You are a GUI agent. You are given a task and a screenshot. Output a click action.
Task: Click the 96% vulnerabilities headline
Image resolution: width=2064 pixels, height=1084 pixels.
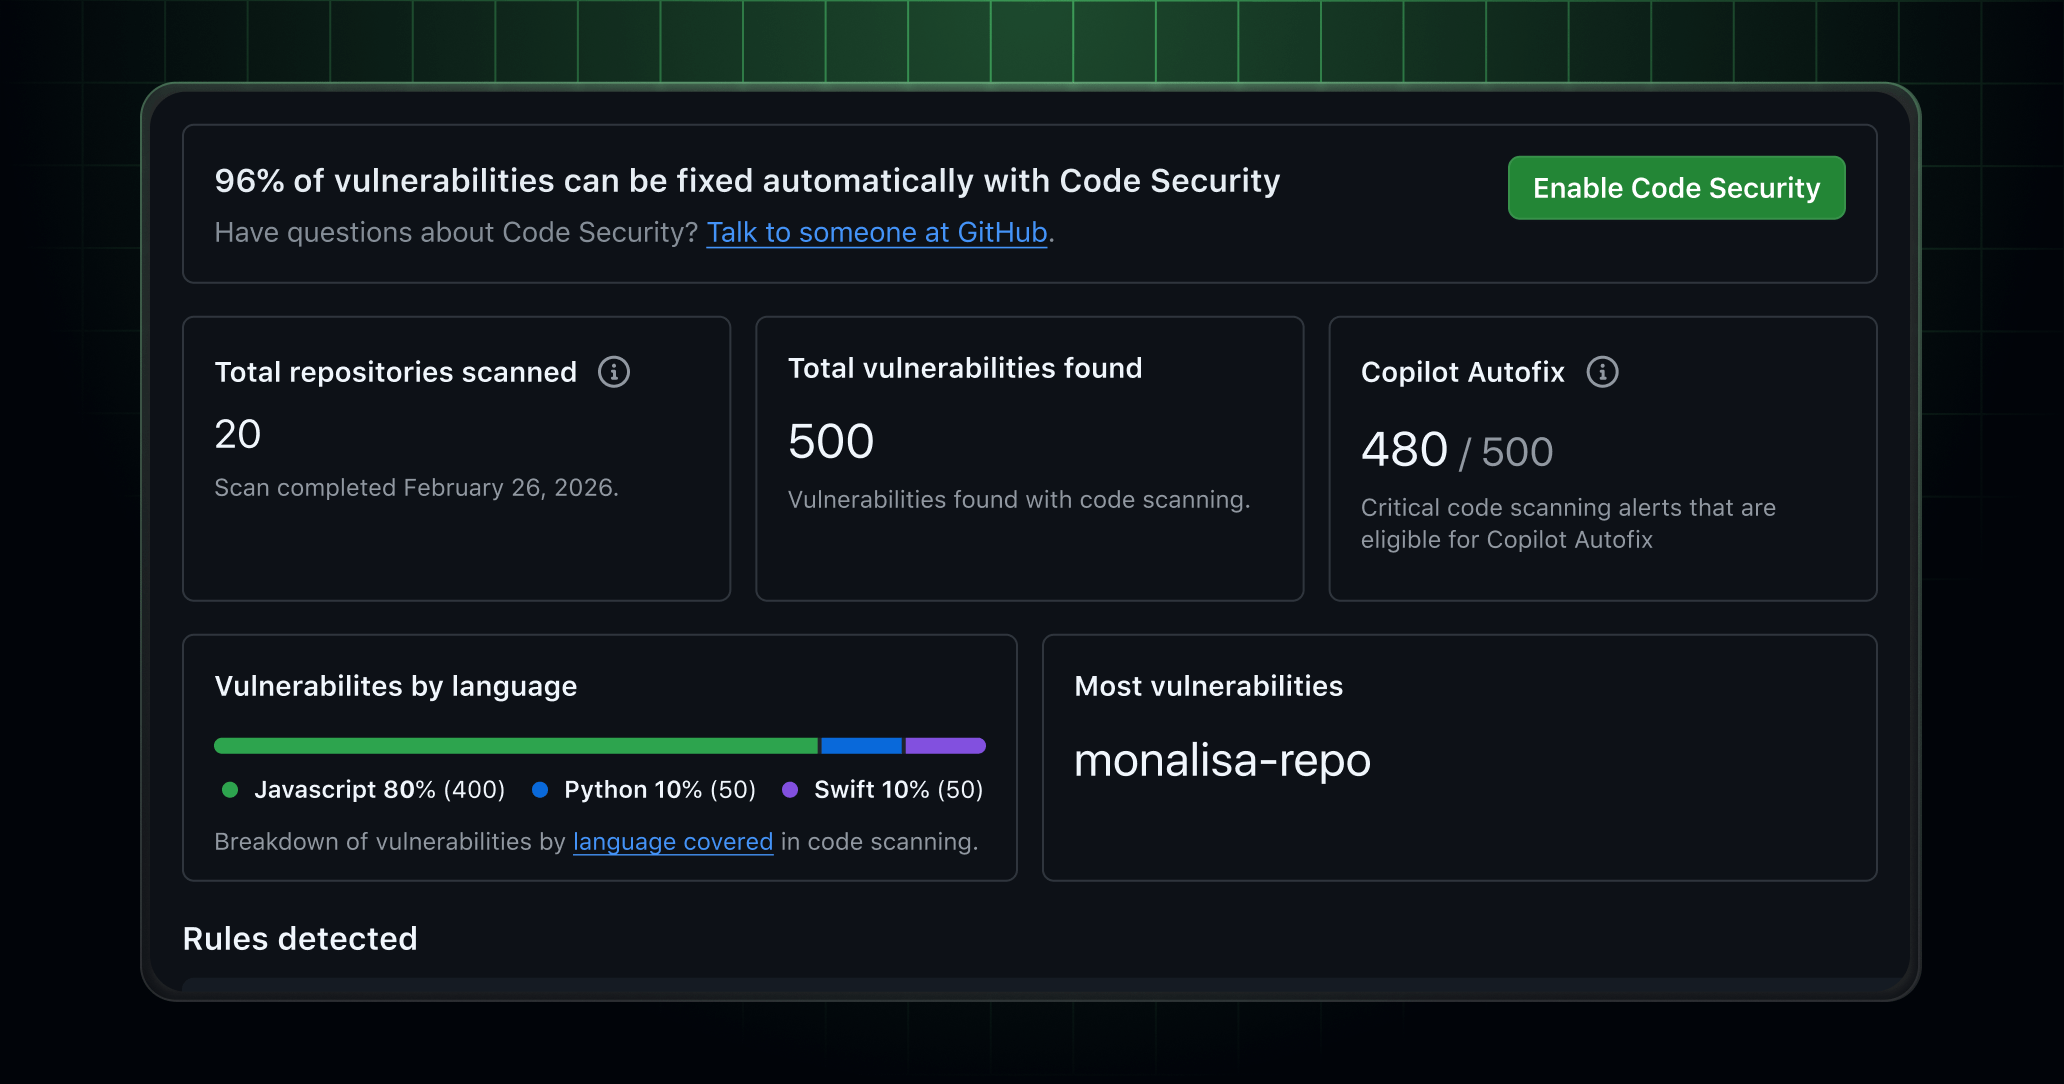click(x=748, y=181)
